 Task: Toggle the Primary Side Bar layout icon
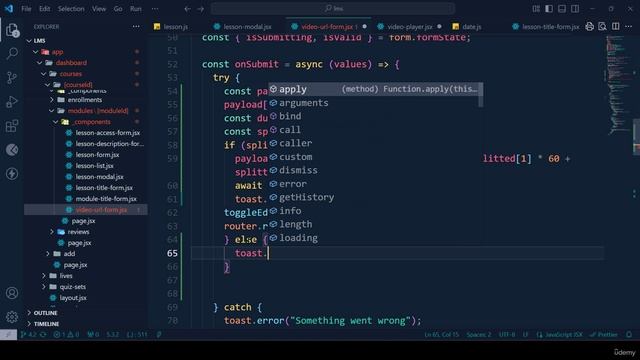coord(549,9)
